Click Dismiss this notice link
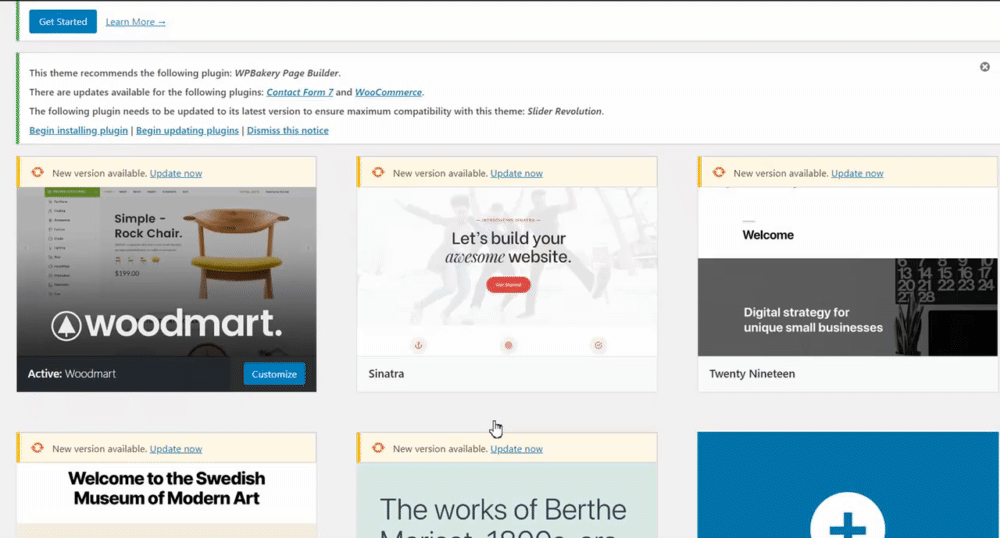The height and width of the screenshot is (538, 1000). (288, 130)
